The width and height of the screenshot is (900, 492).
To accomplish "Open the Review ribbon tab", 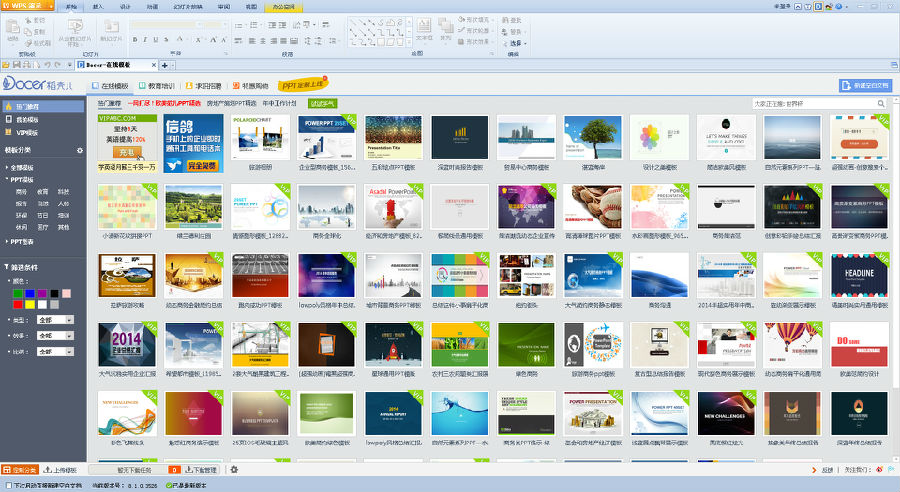I will [224, 7].
